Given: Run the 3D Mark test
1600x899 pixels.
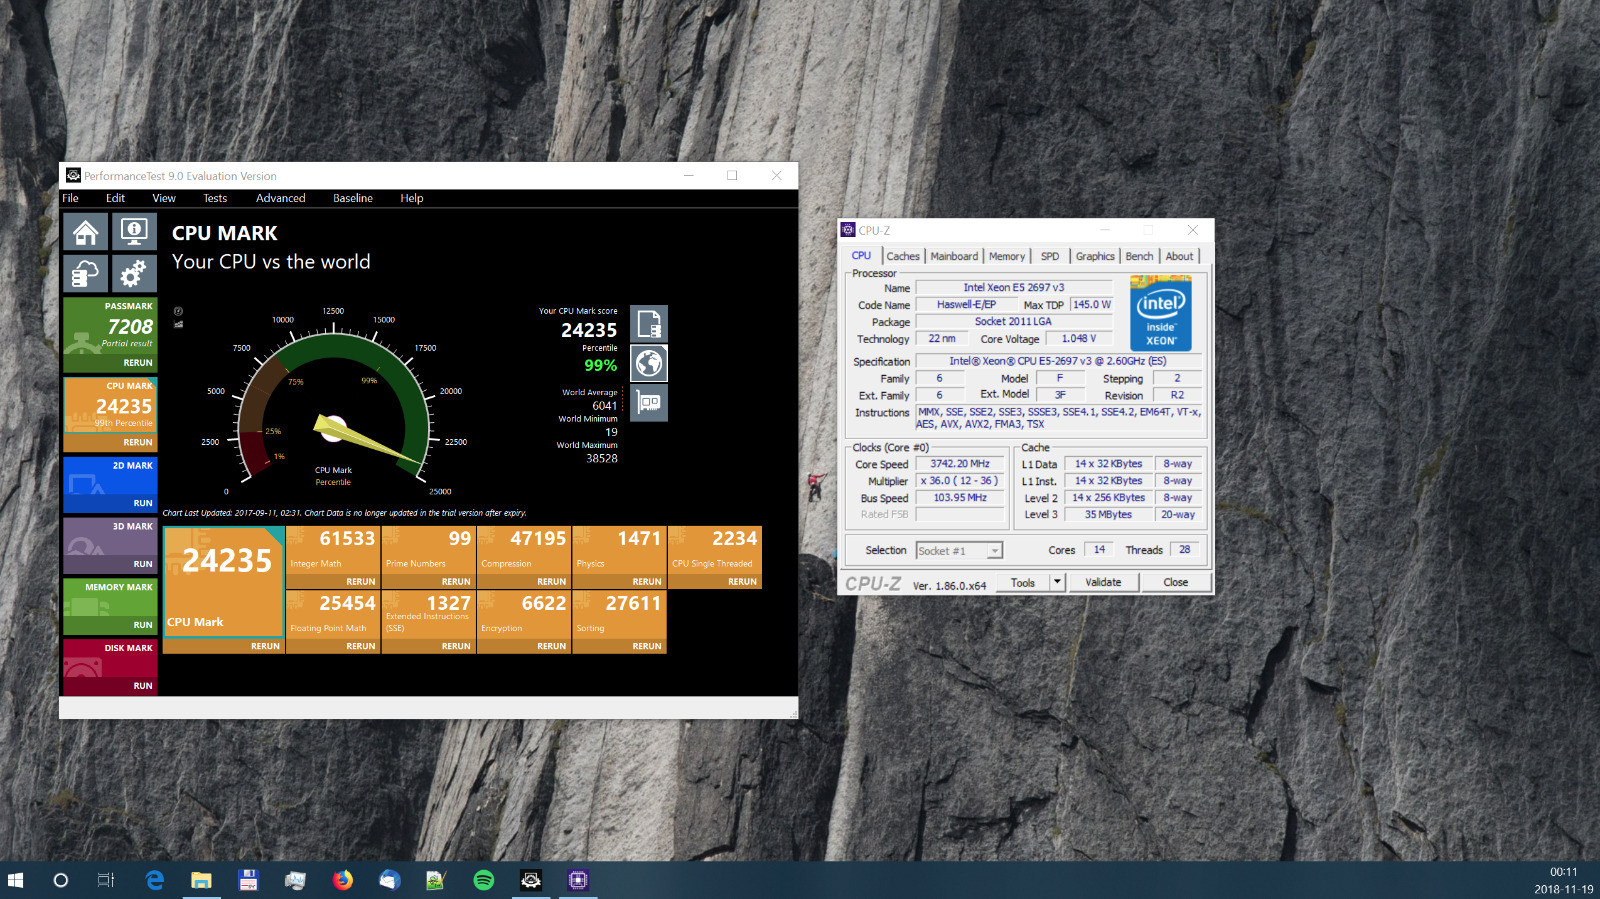Looking at the screenshot, I should 143,564.
